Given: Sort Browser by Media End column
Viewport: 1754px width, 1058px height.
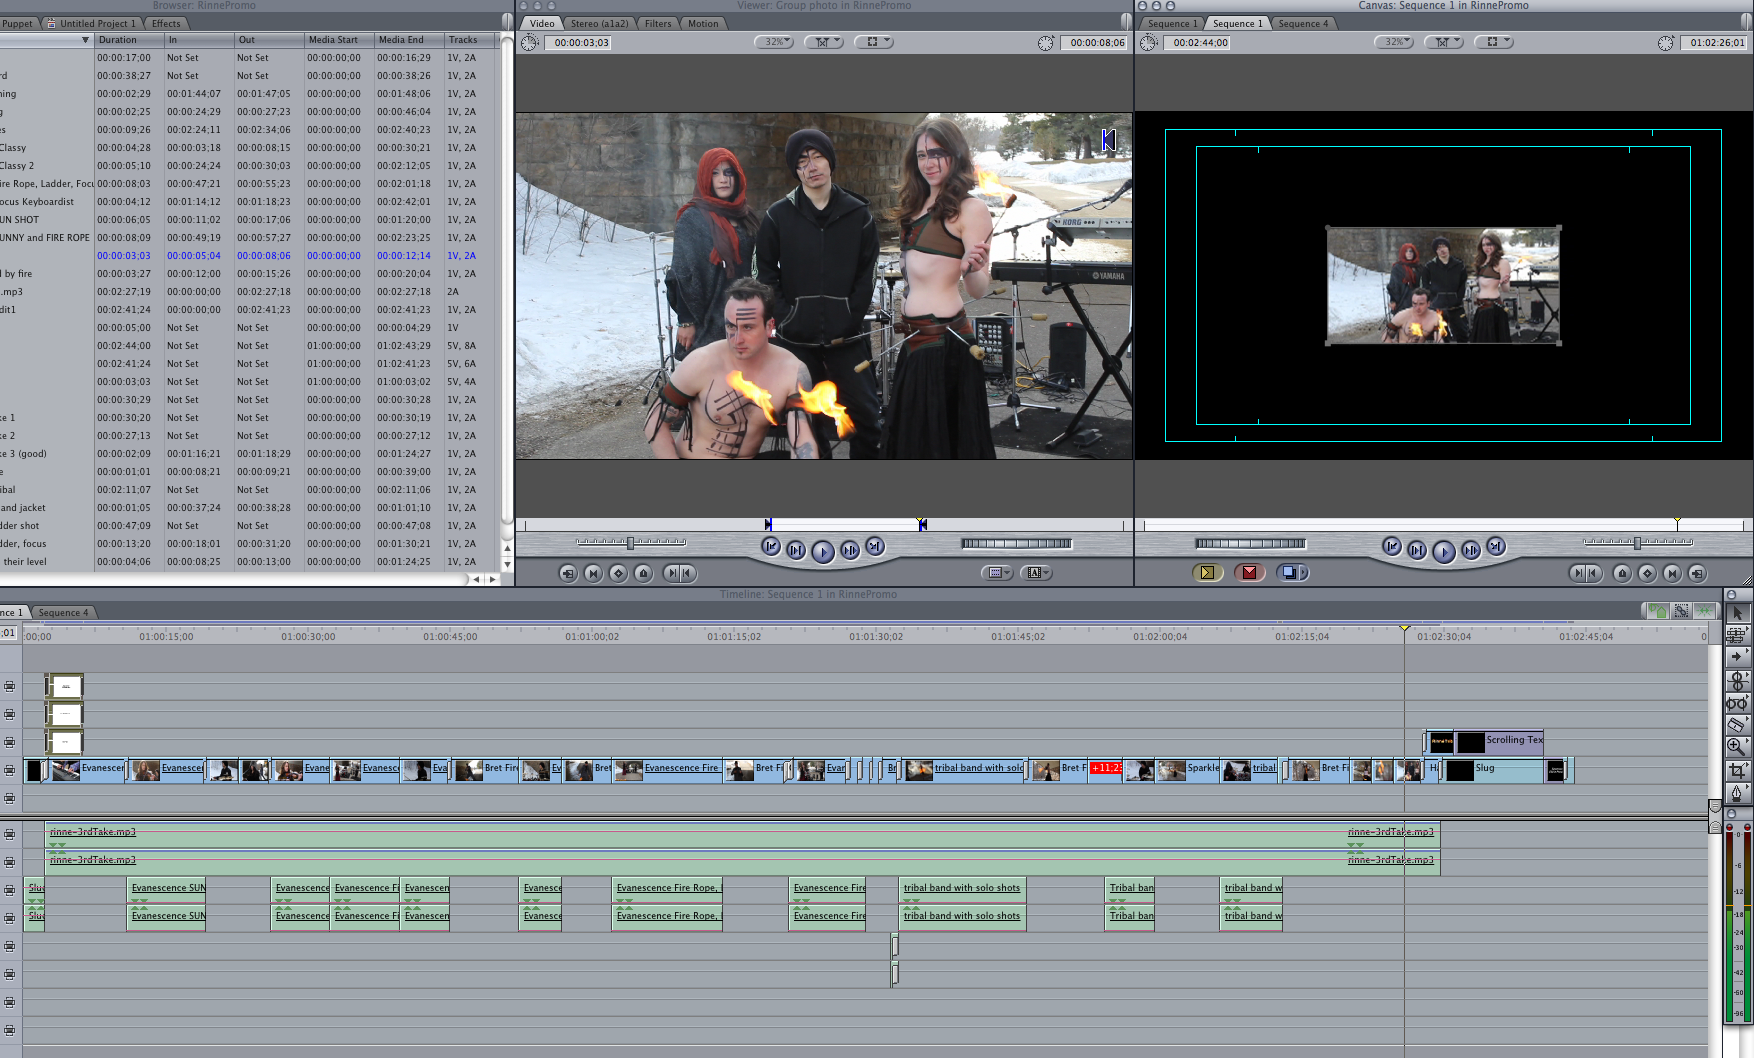Looking at the screenshot, I should [409, 40].
